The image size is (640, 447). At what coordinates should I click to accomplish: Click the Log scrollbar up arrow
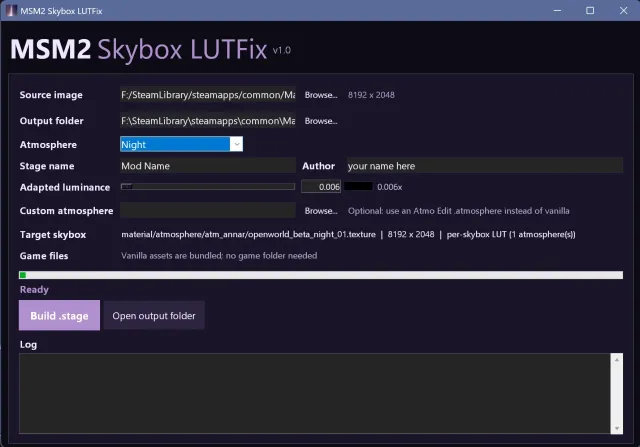click(617, 360)
